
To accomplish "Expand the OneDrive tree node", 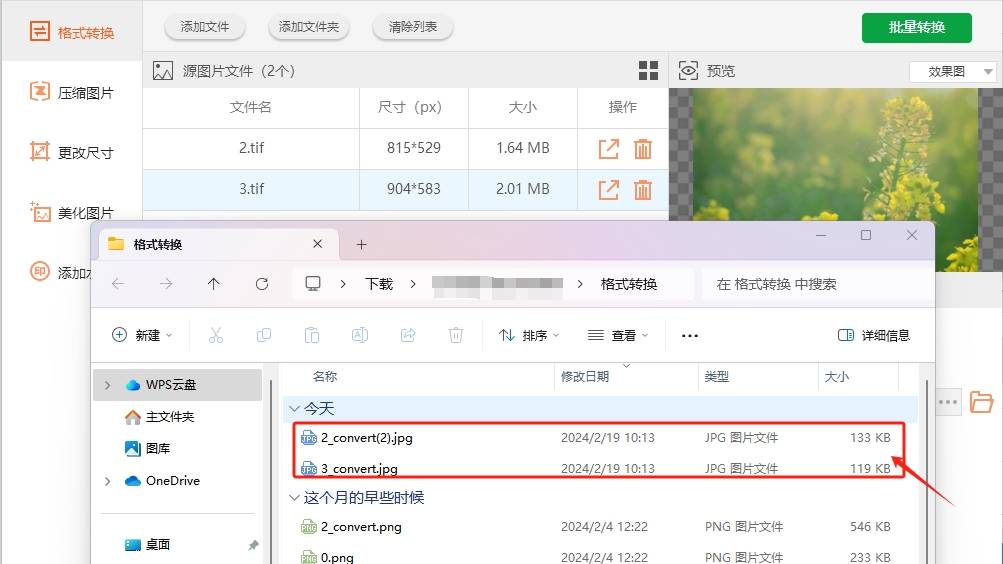I will (107, 481).
